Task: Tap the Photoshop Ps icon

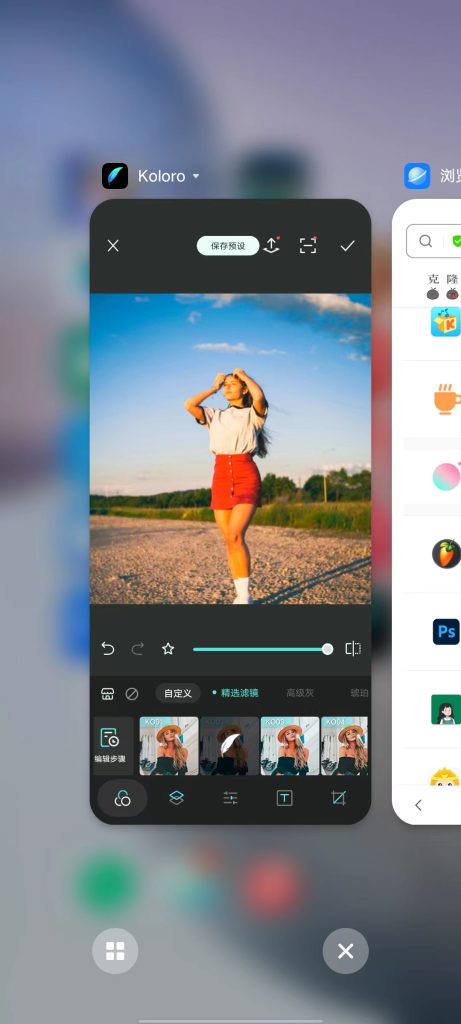Action: [x=447, y=632]
